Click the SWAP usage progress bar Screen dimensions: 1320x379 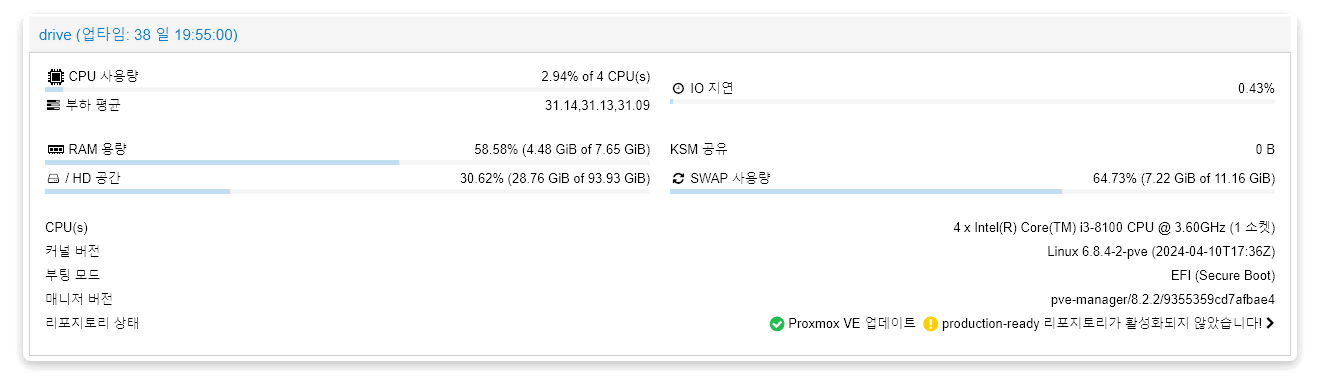[972, 191]
